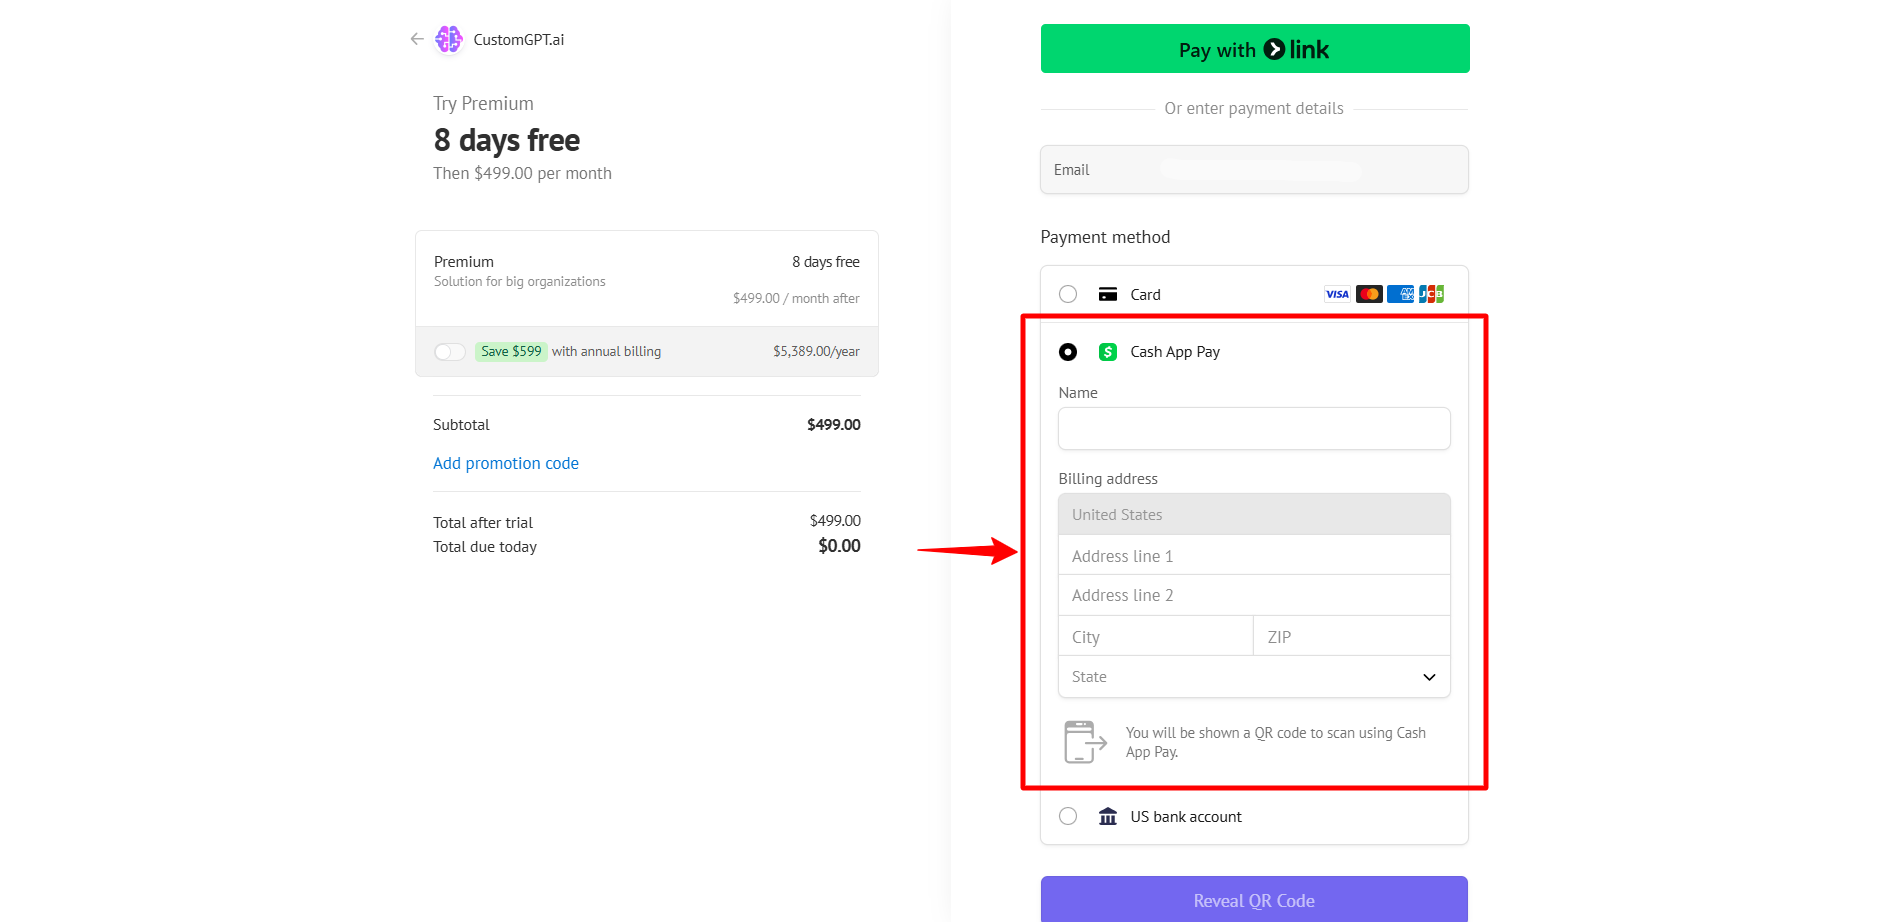This screenshot has height=922, width=1900.
Task: Click the '8 days free' heading
Action: (x=507, y=140)
